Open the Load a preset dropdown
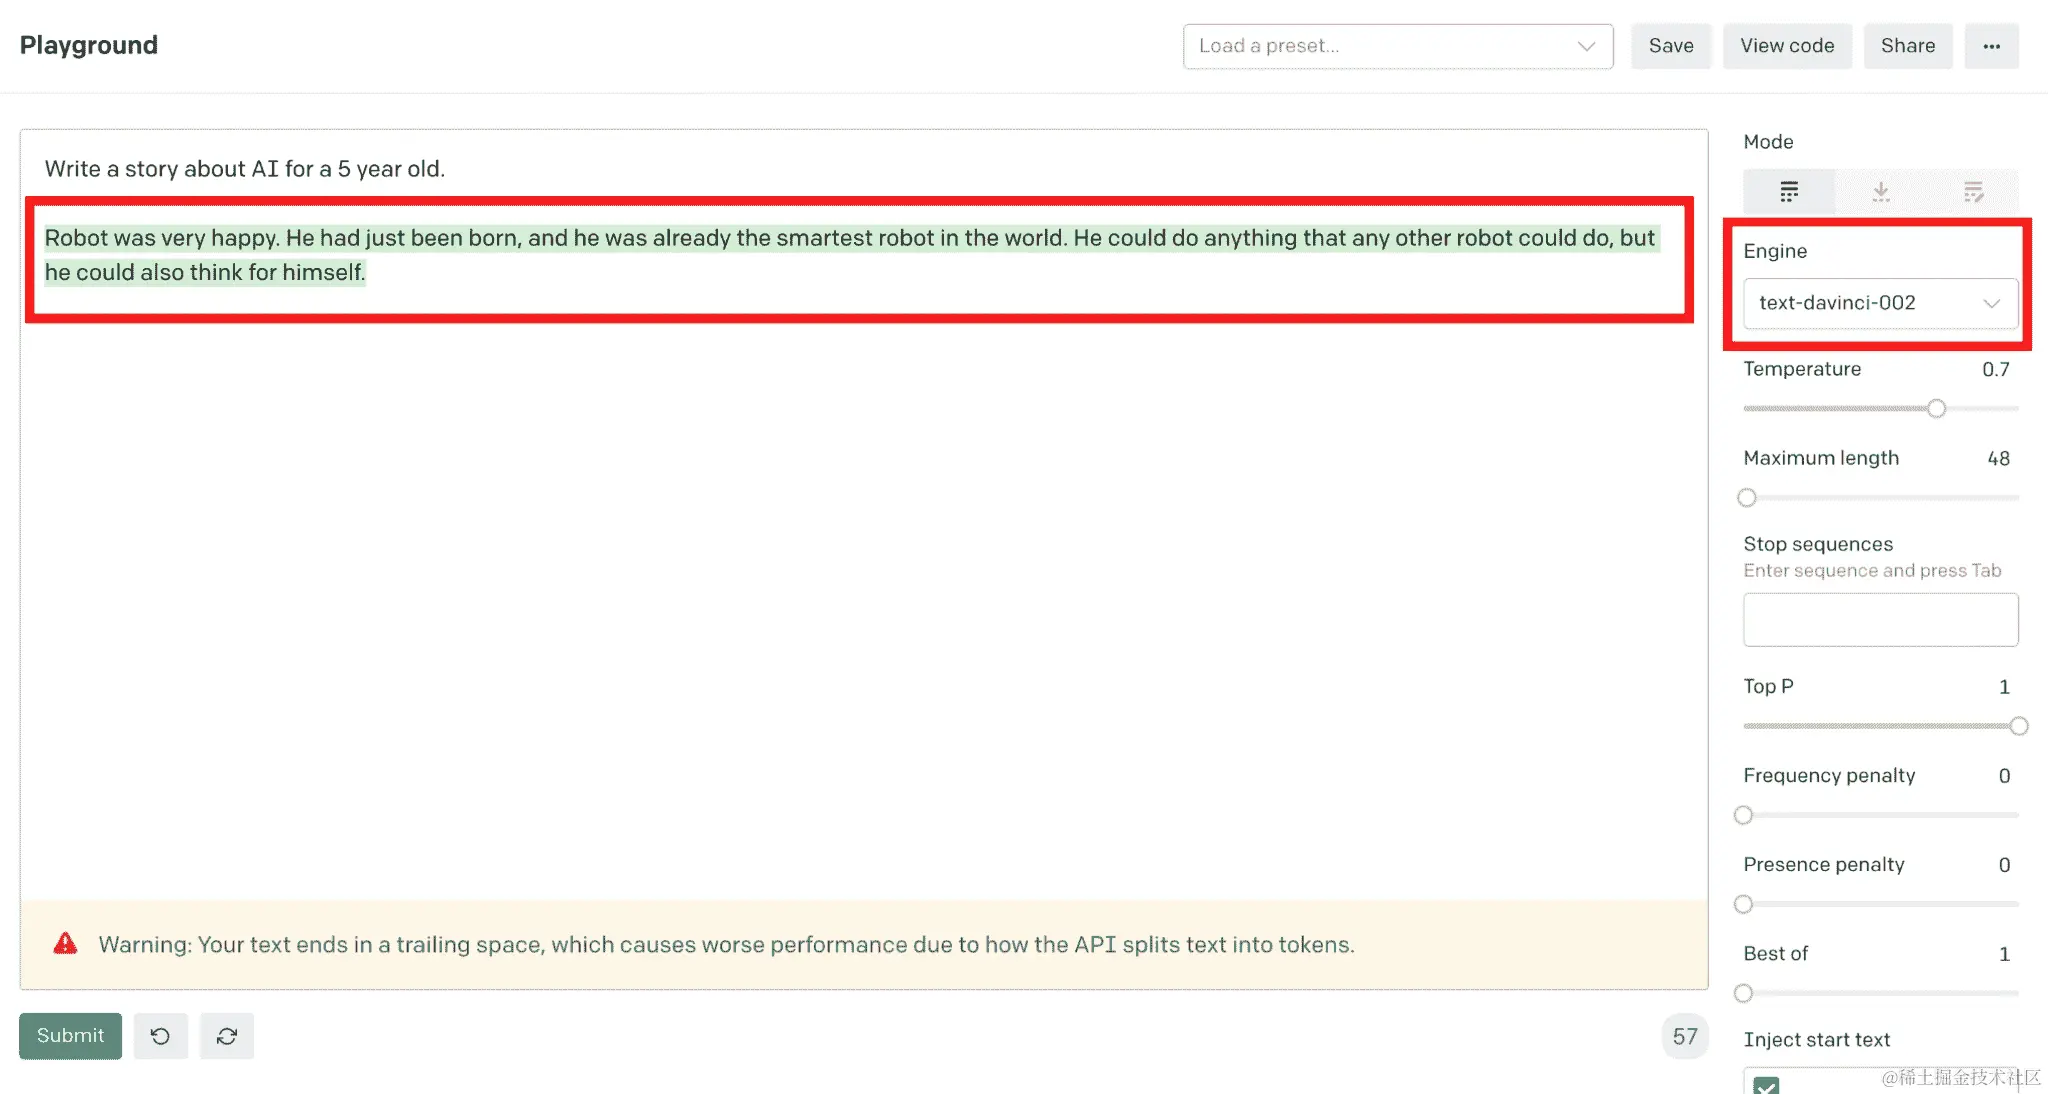 [1398, 46]
